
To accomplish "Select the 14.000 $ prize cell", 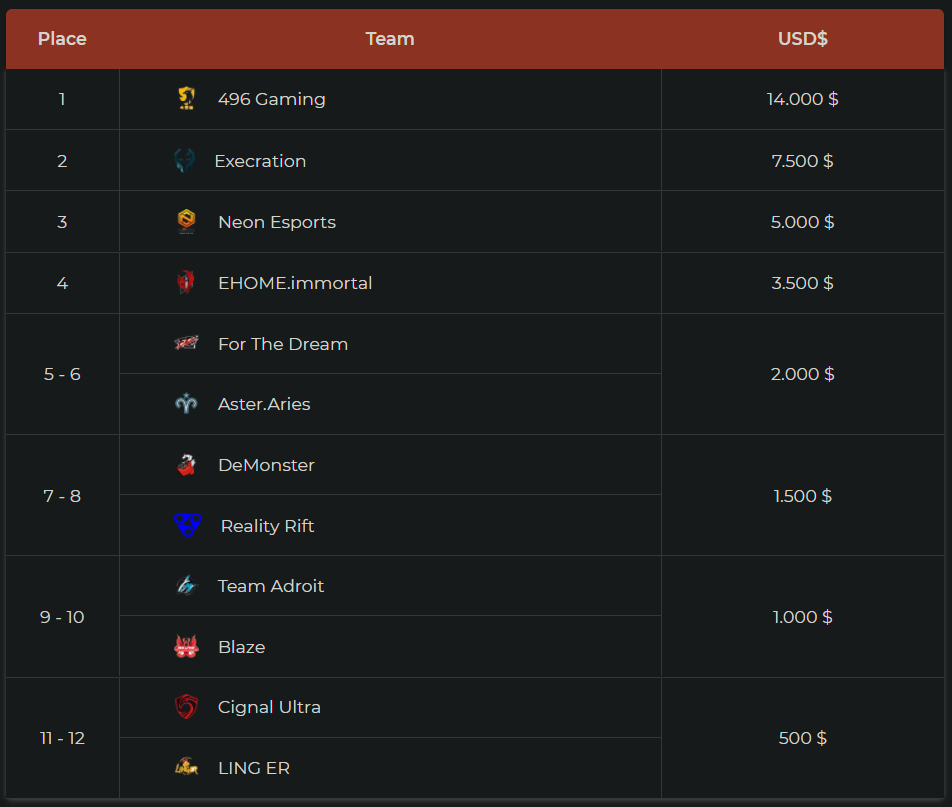I will click(x=803, y=99).
